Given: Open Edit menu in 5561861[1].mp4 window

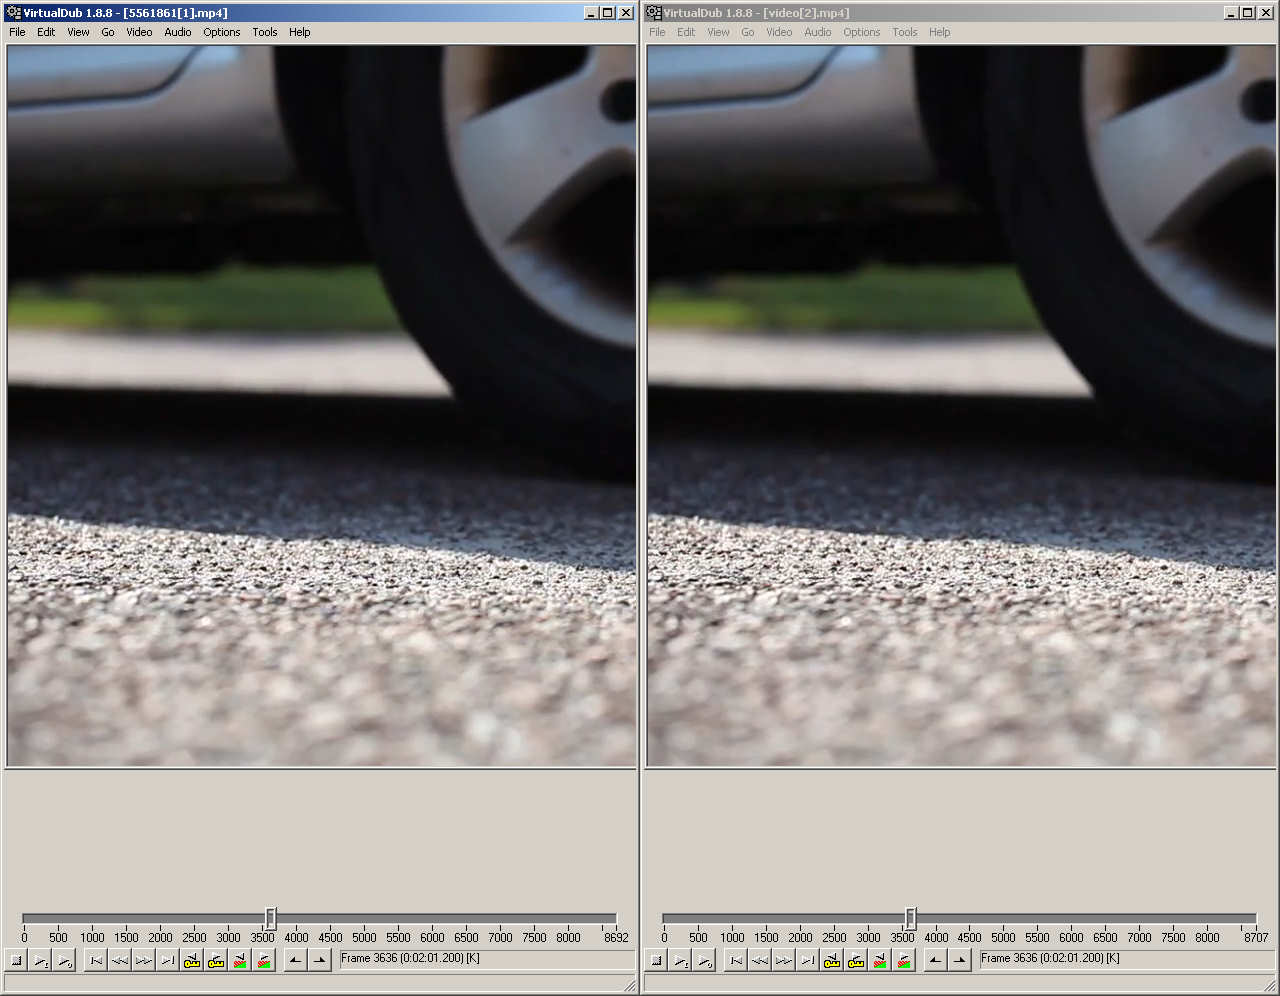Looking at the screenshot, I should (x=46, y=32).
